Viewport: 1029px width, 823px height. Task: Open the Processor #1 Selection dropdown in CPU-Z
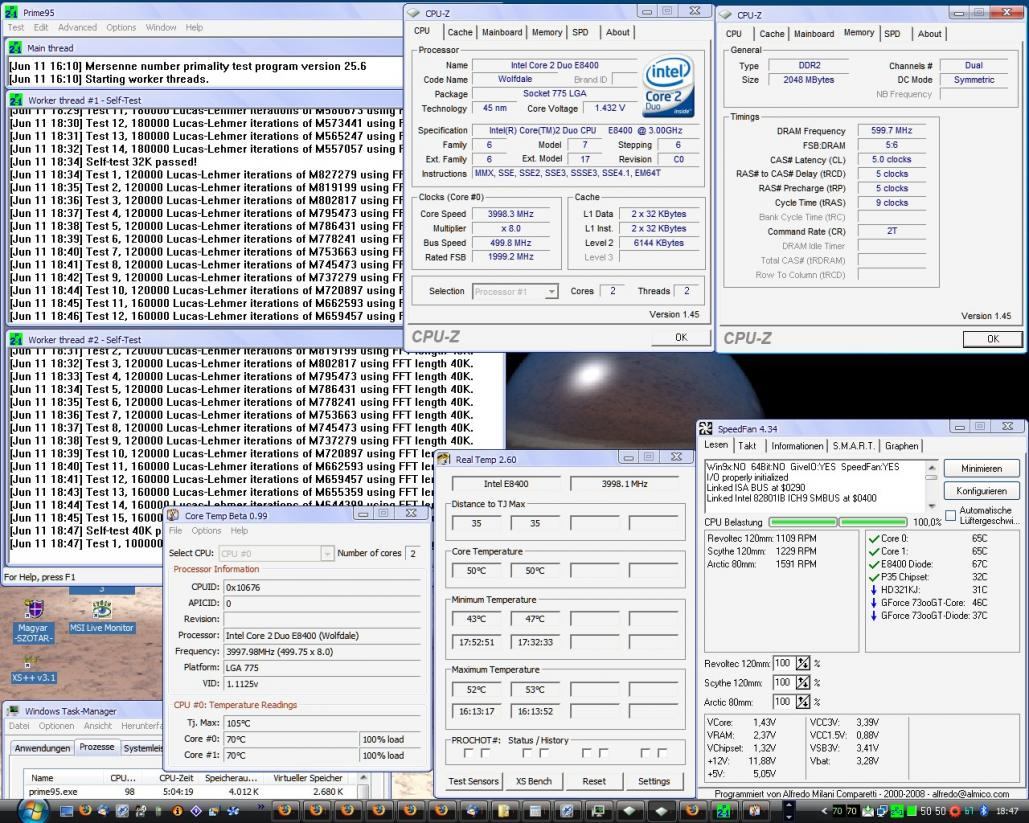pos(515,291)
